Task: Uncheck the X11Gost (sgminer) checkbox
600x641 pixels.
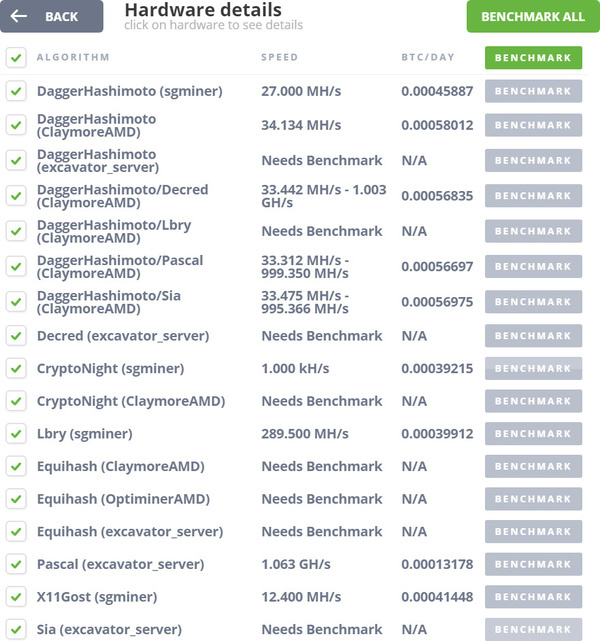Action: point(15,597)
